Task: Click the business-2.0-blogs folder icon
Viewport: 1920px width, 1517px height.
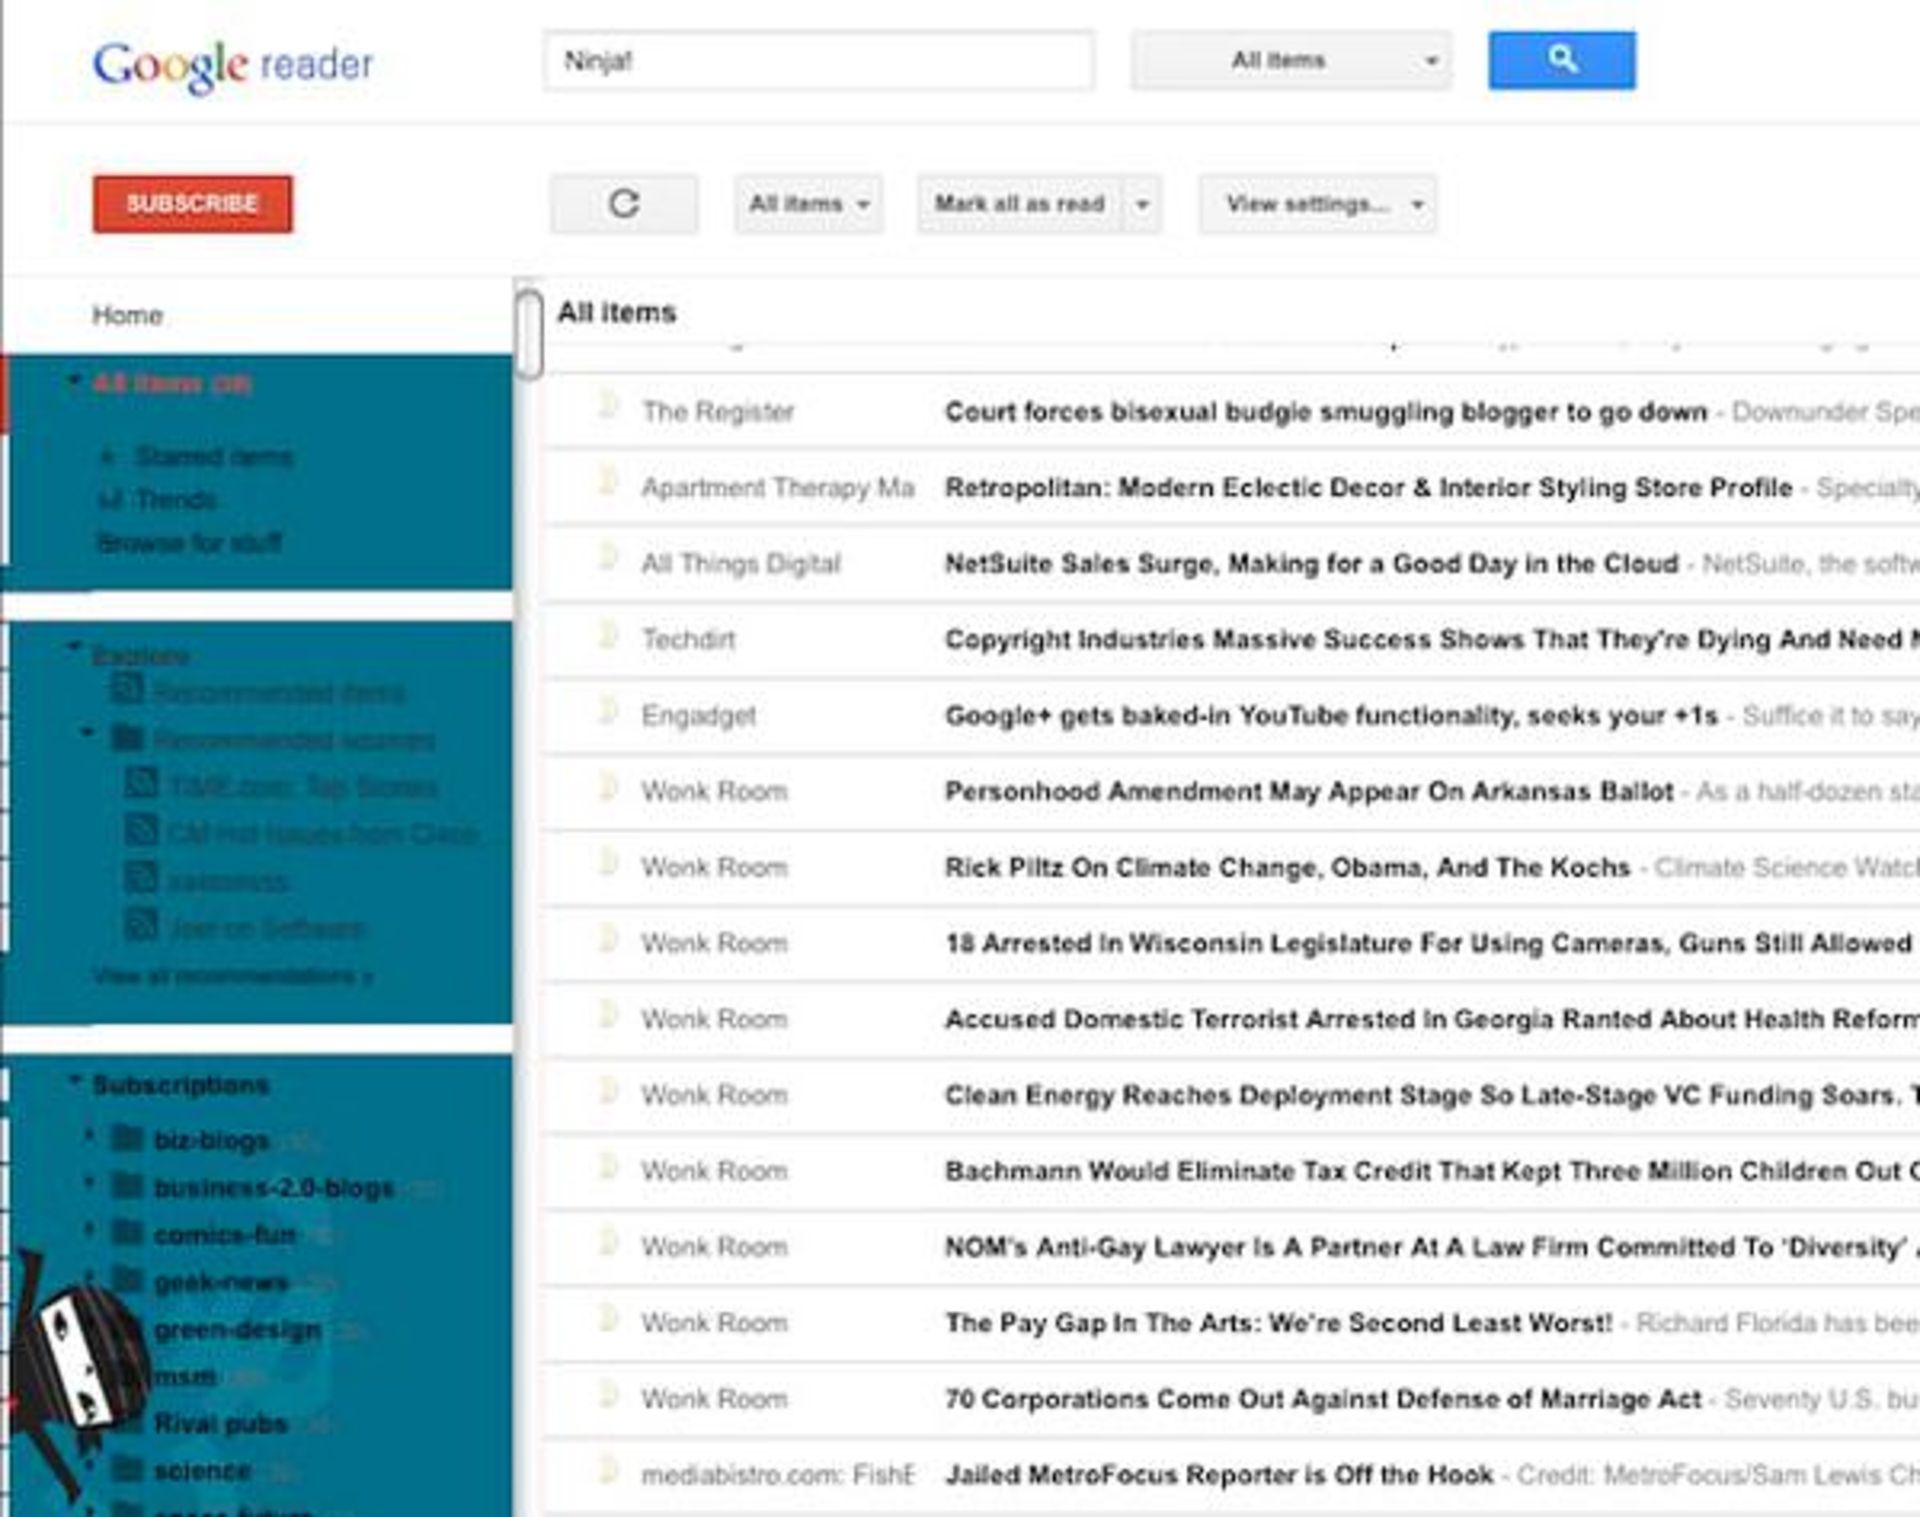Action: click(x=127, y=1186)
